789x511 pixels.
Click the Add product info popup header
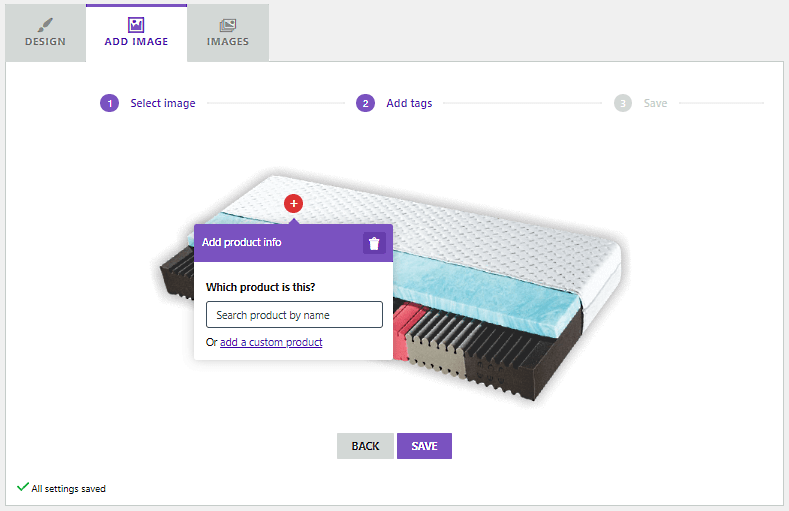point(270,242)
